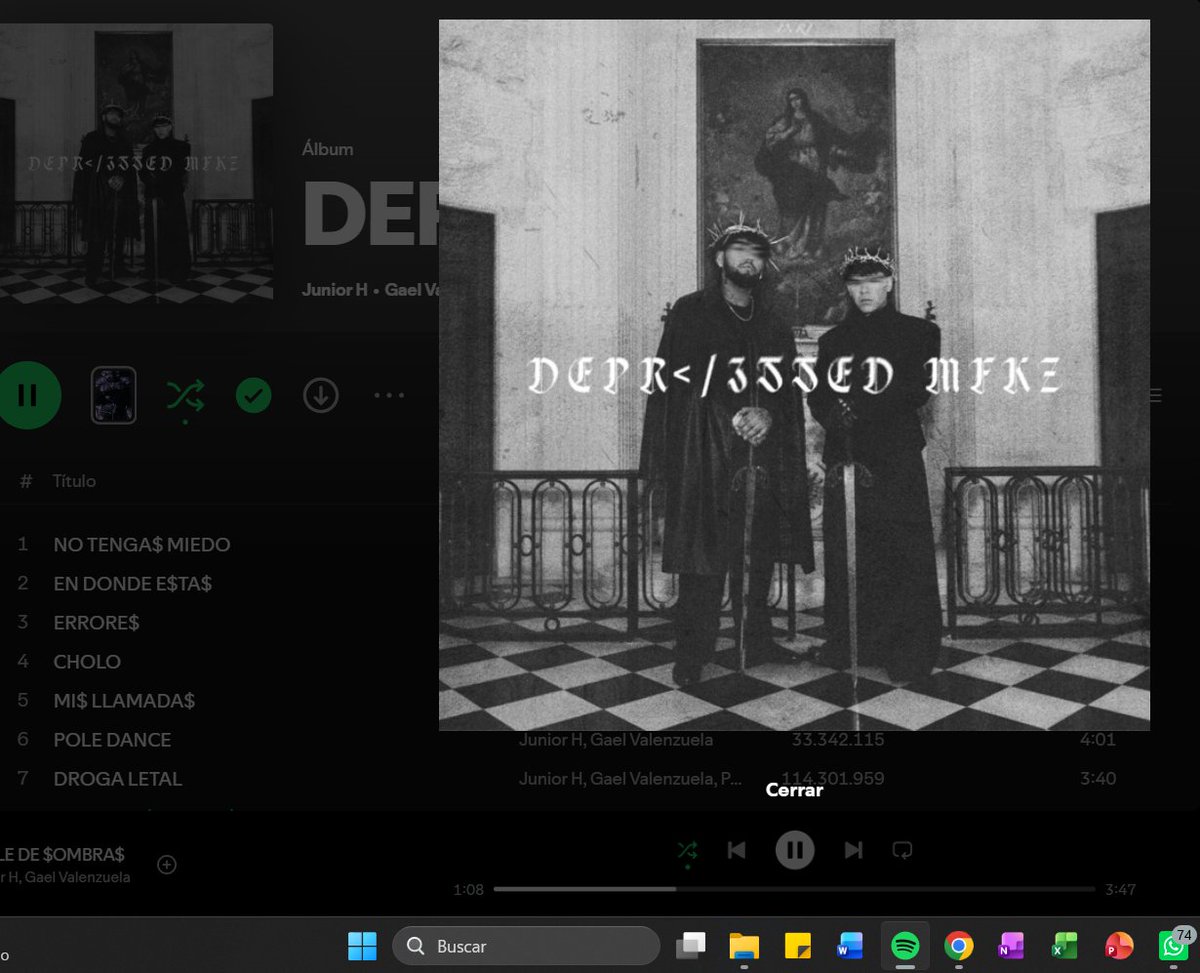Screen dimensions: 1200x973
Task: Open Sticky Notes from the taskbar
Action: 798,946
